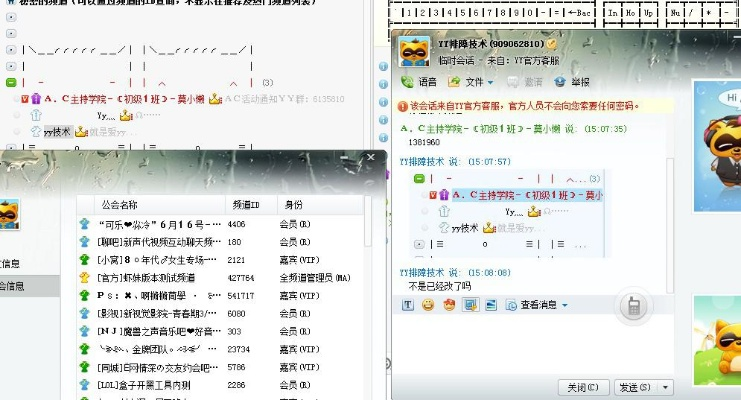Screen dimensions: 741x400
Task: Expand the node beside the slanted ASCII-art row
Action: click(x=11, y=50)
